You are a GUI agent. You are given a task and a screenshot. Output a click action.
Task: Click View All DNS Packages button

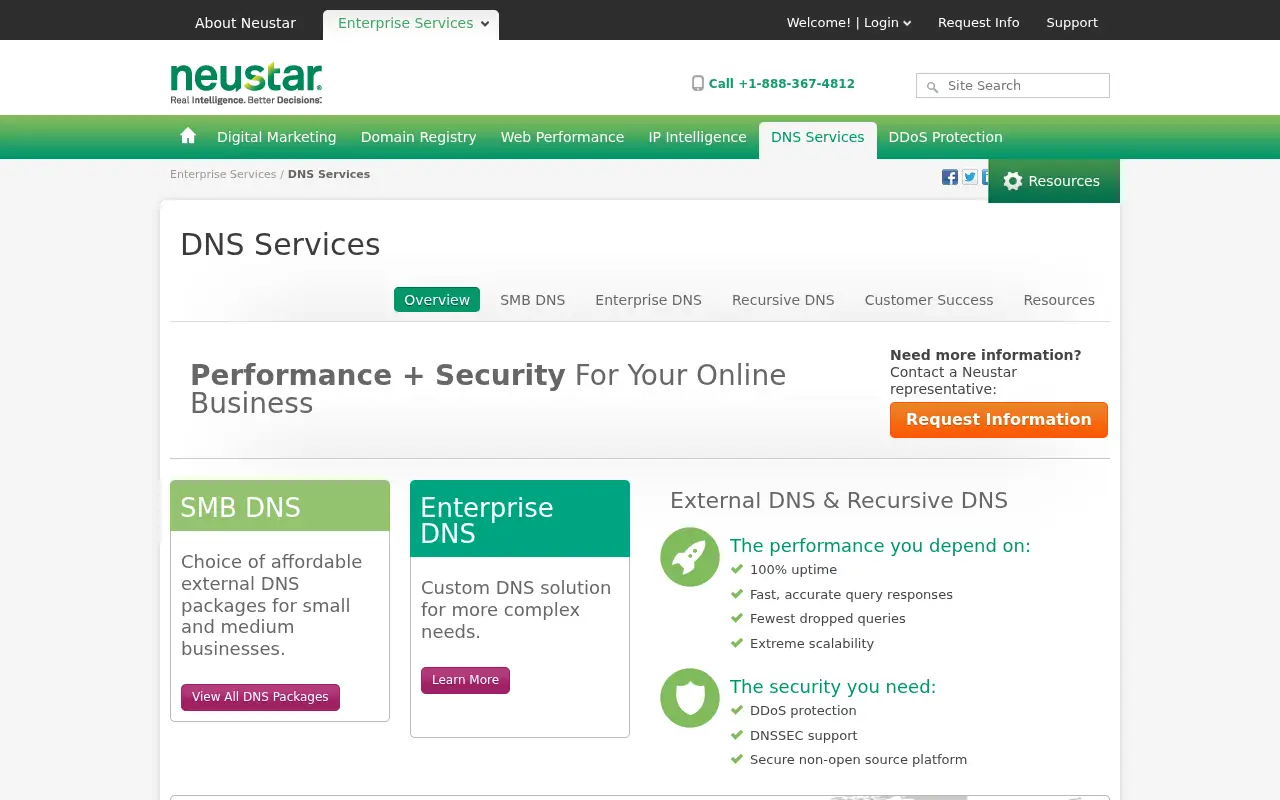[x=260, y=697]
